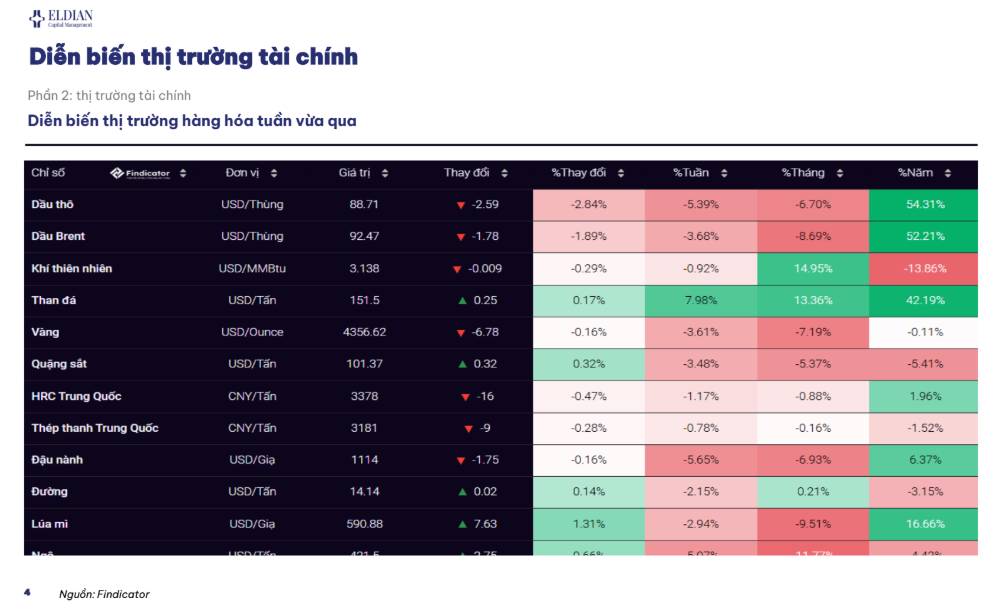Click the 54.31% green yearly cell

pyautogui.click(x=923, y=205)
